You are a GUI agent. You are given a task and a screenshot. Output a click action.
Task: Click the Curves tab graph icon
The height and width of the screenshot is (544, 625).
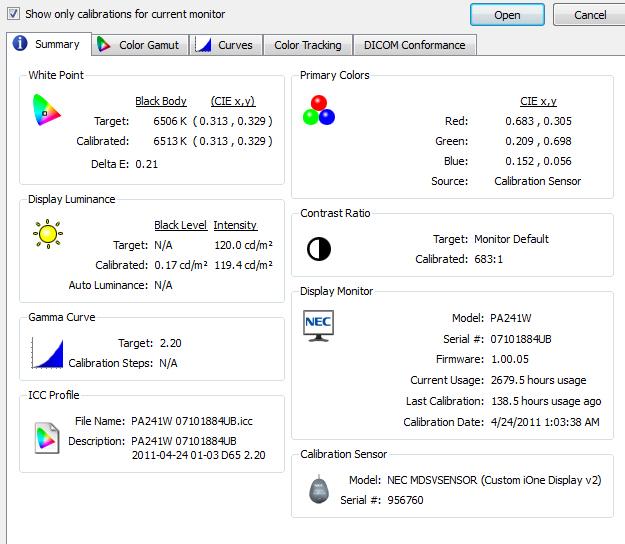point(203,45)
